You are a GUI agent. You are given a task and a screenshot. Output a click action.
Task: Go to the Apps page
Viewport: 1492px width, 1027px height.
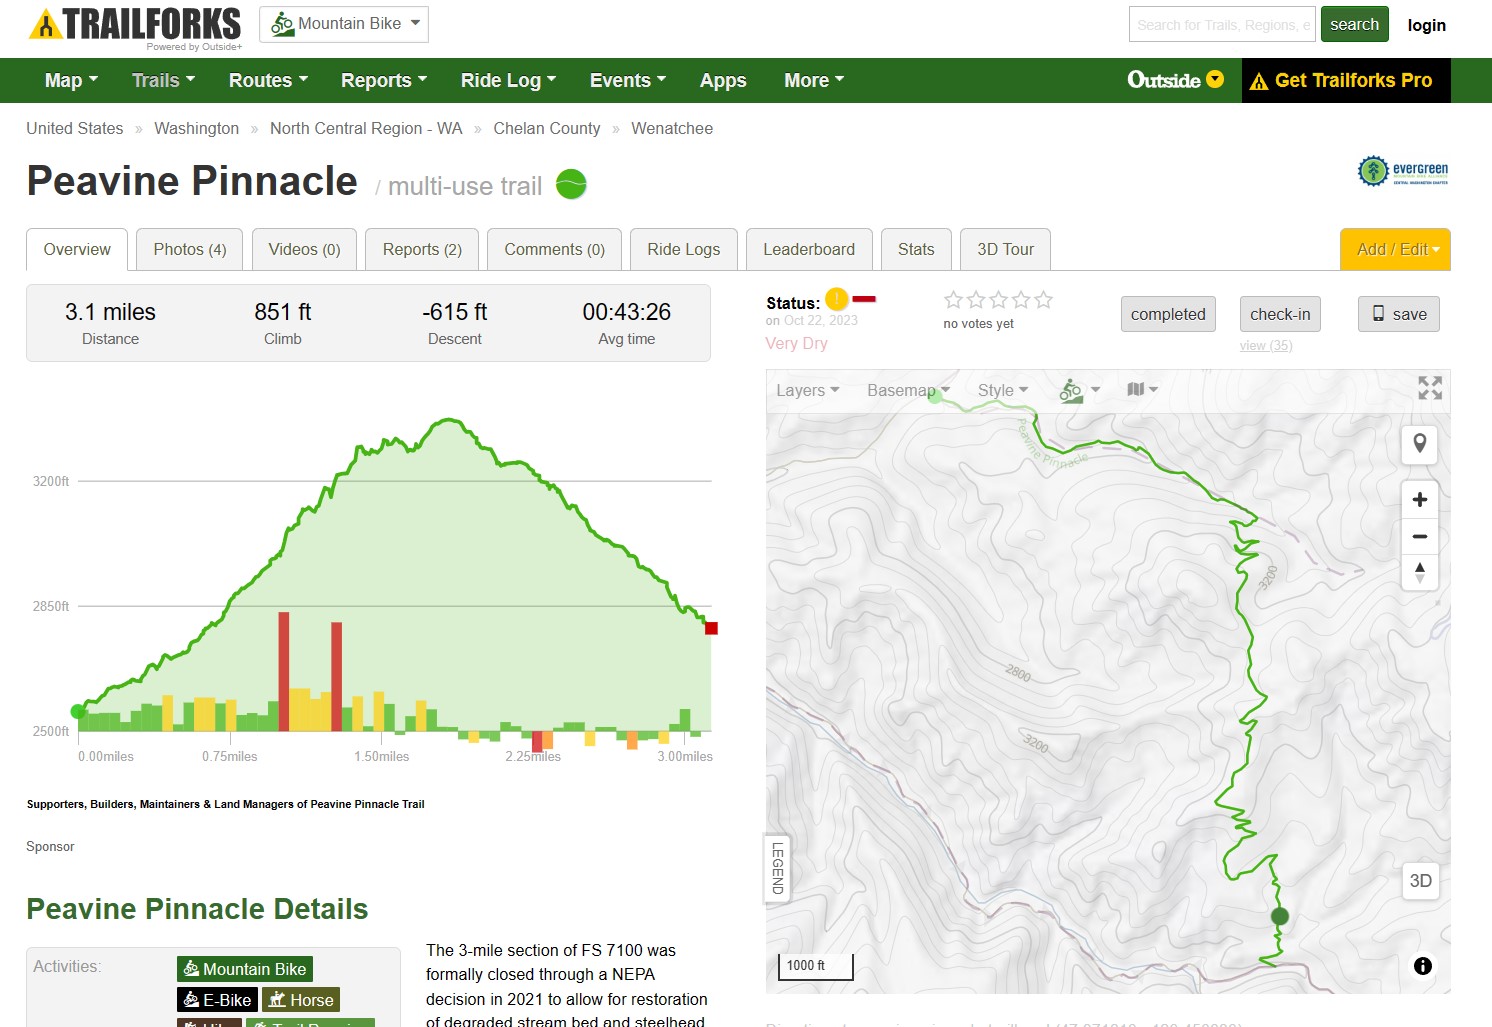click(x=723, y=80)
